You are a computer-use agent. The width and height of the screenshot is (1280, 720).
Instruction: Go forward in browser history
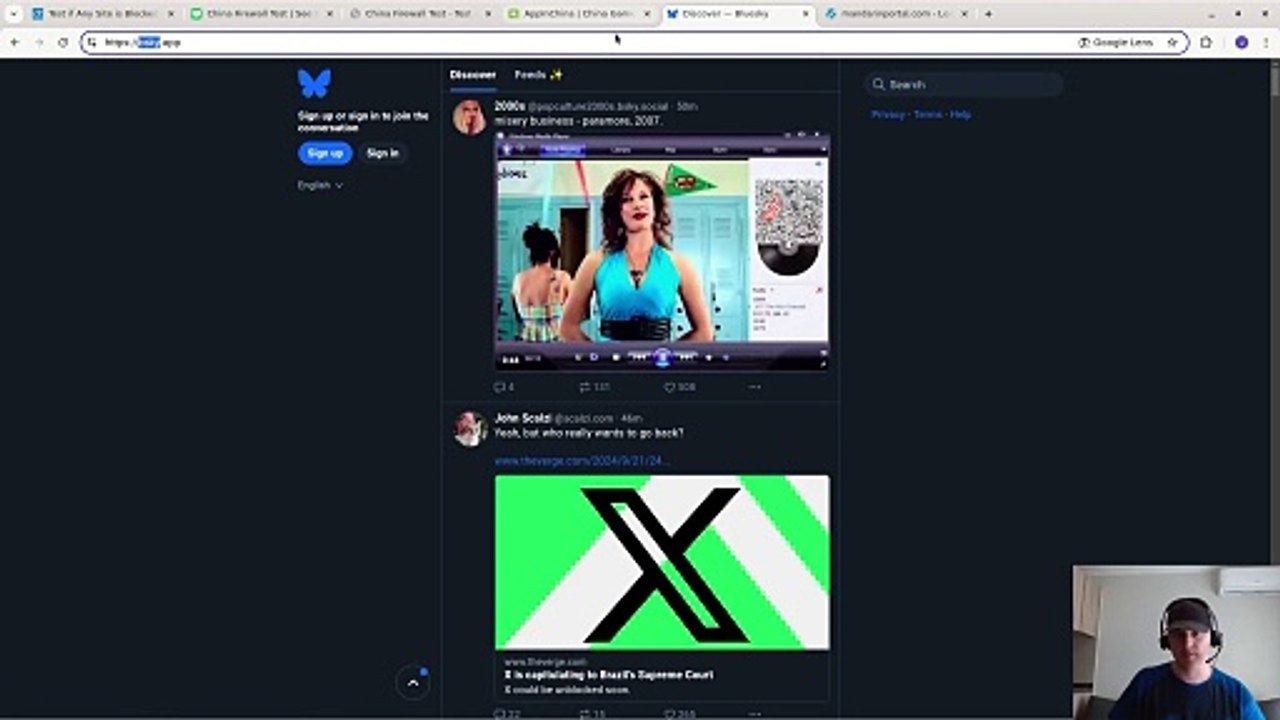pyautogui.click(x=39, y=43)
